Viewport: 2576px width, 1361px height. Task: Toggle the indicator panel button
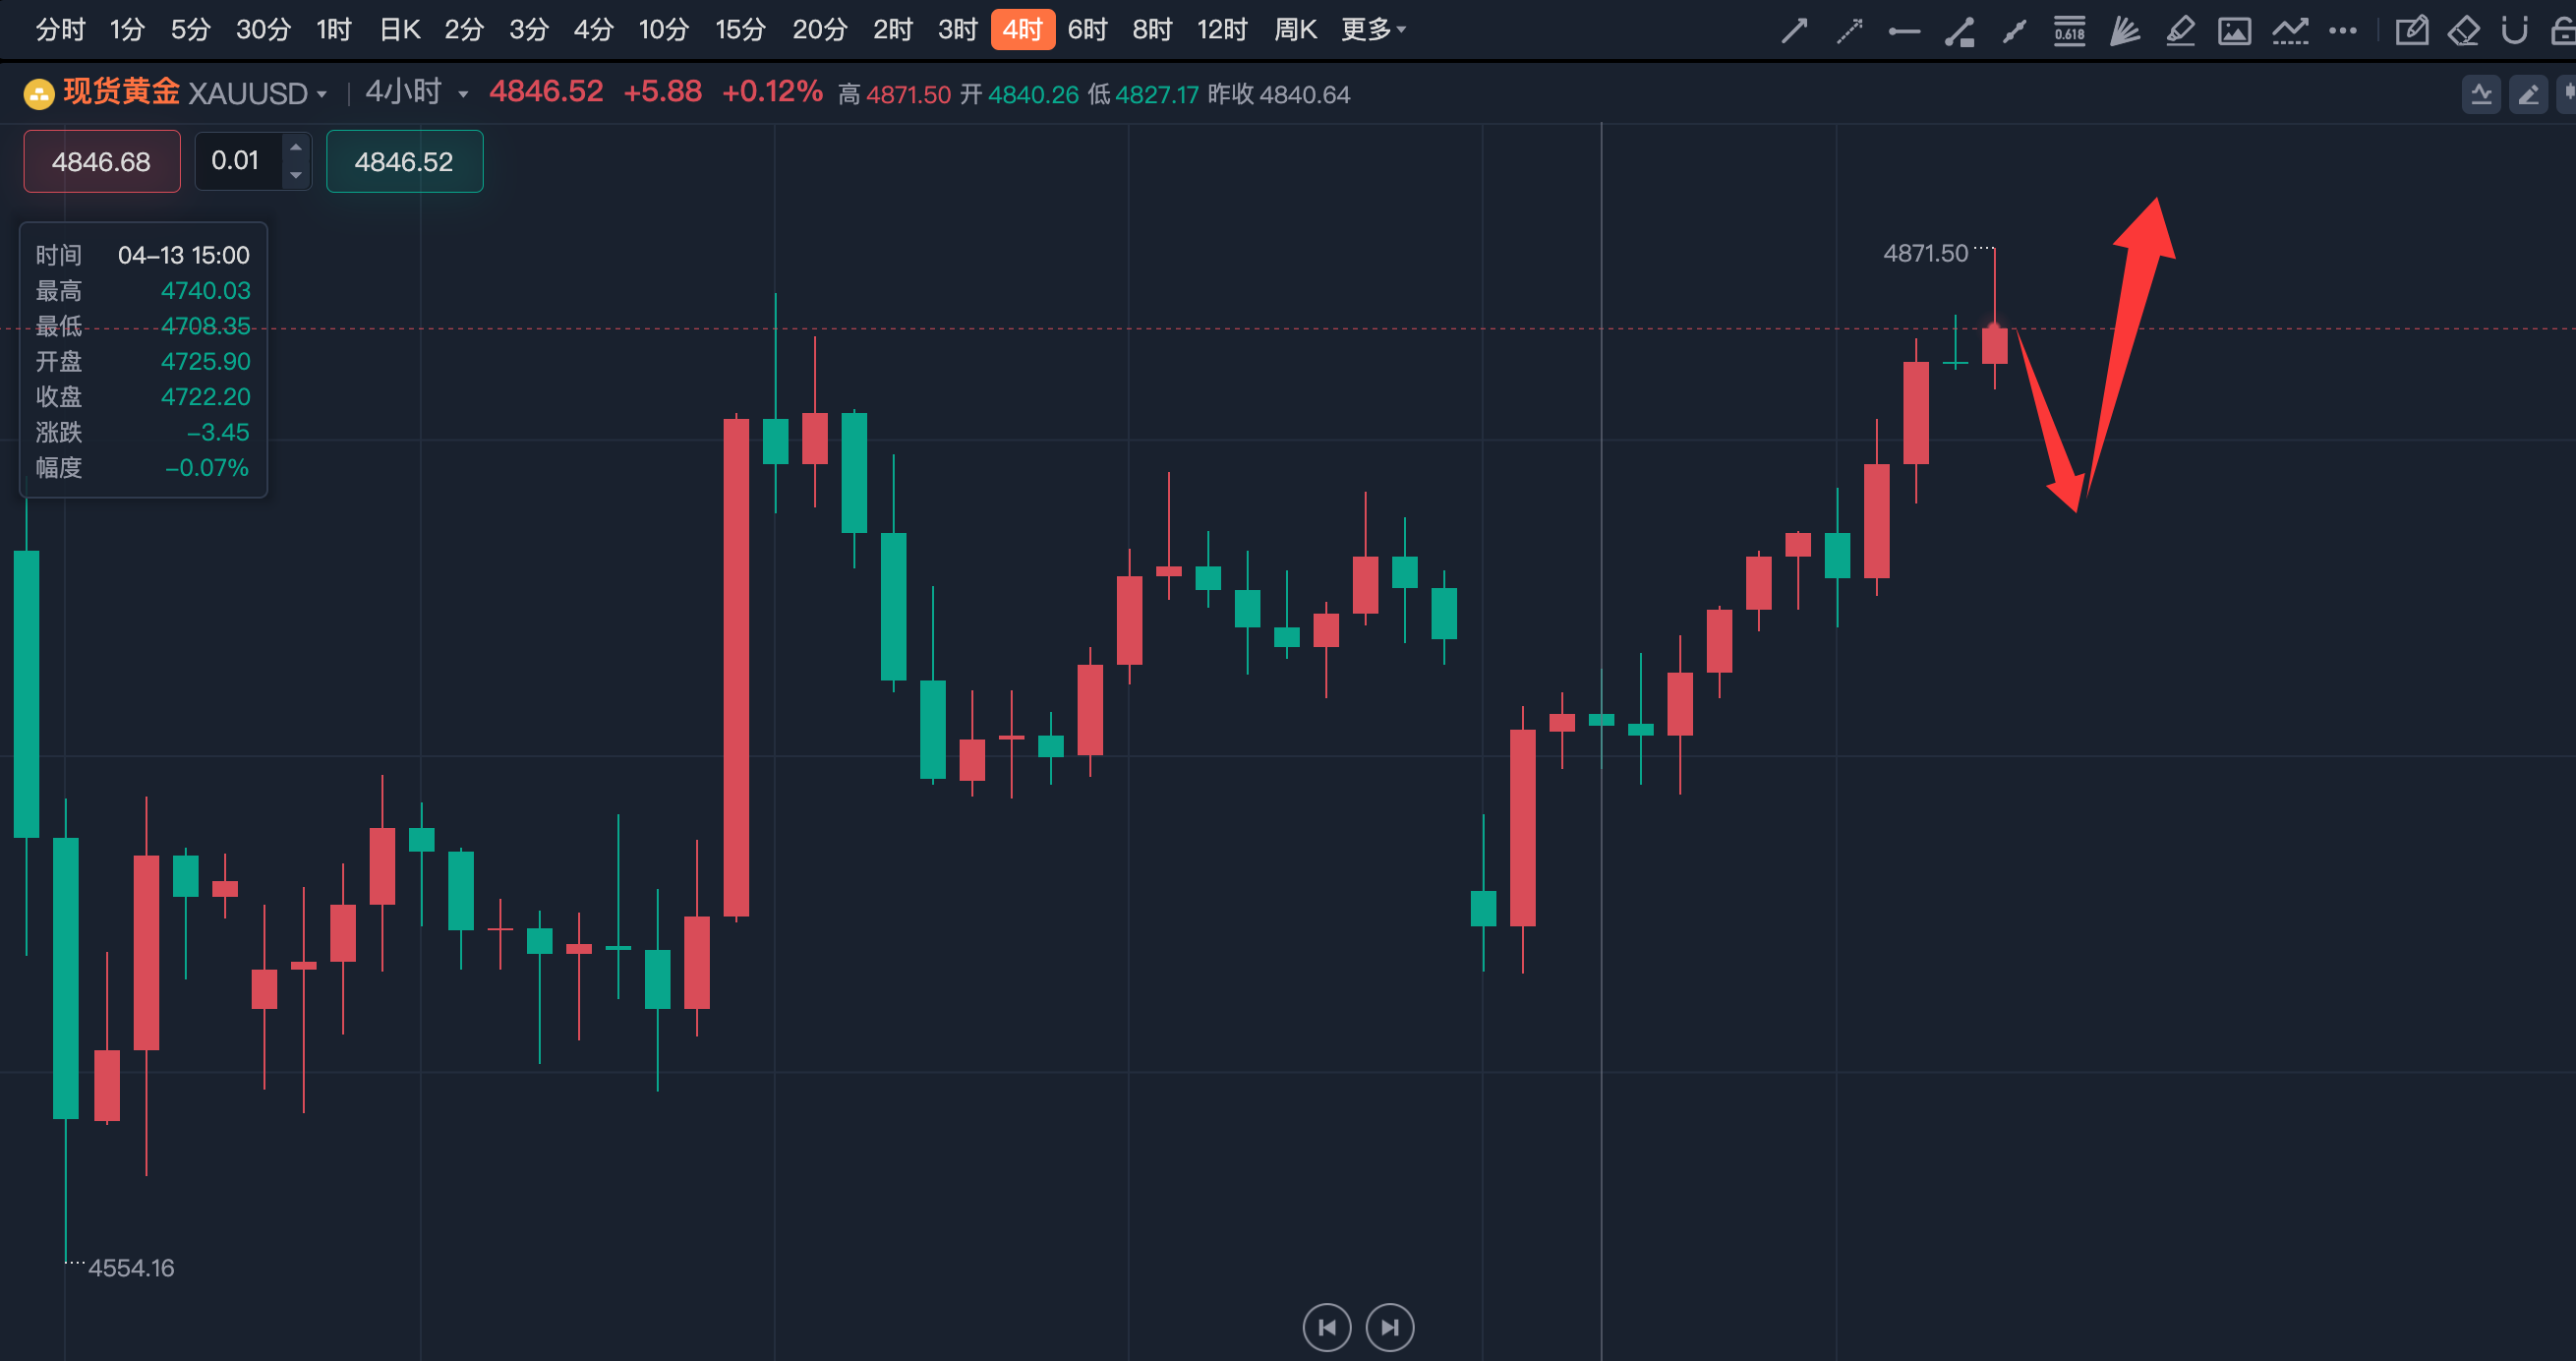(x=2481, y=95)
